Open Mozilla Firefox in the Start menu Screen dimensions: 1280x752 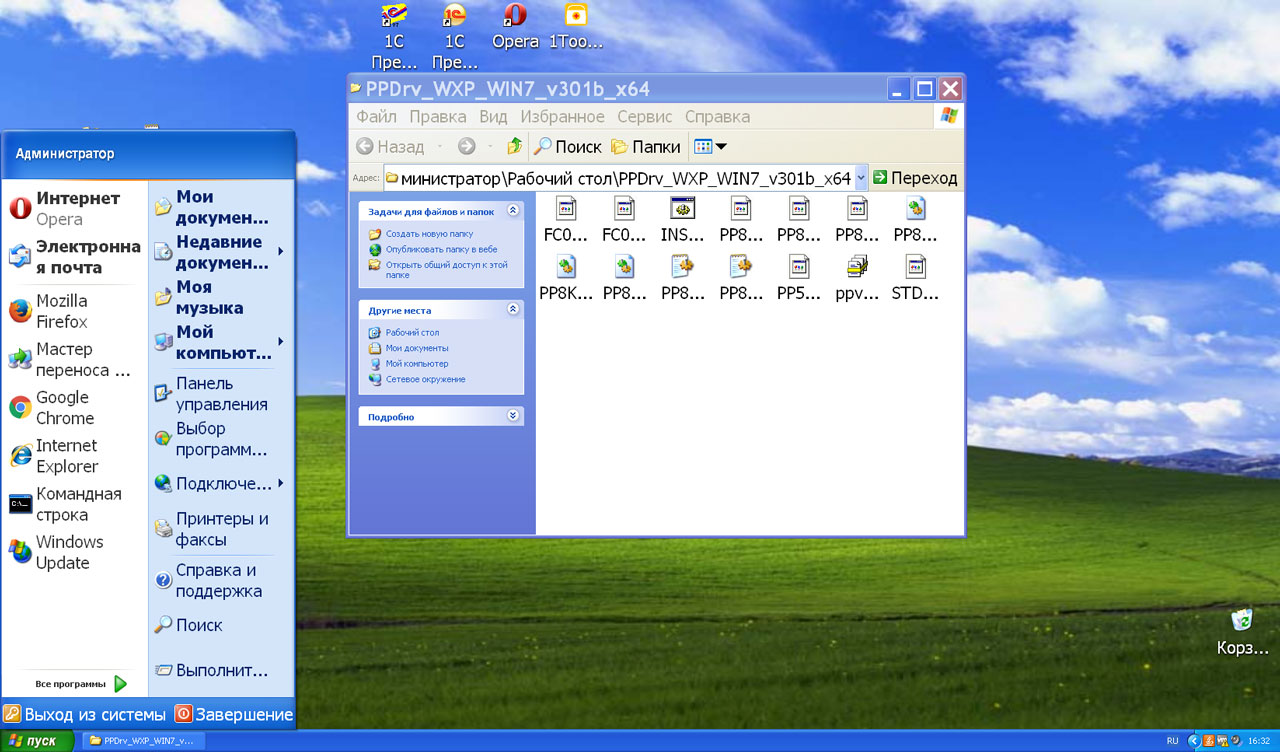point(61,311)
